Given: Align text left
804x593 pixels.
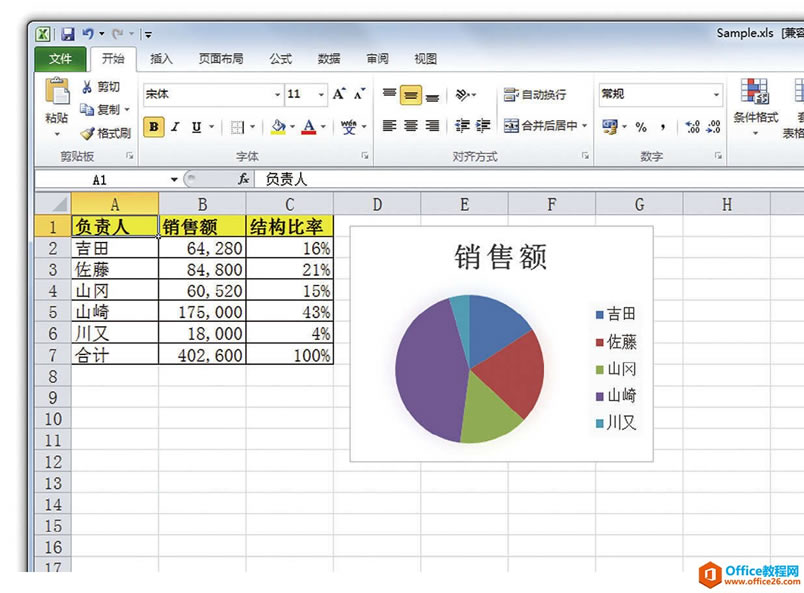Looking at the screenshot, I should 389,126.
